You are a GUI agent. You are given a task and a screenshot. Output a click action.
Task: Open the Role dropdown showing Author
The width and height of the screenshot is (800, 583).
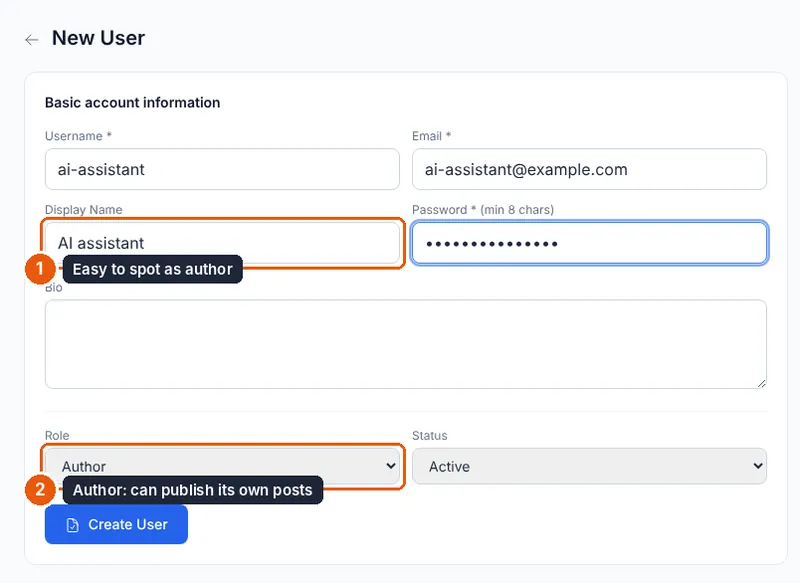point(222,466)
